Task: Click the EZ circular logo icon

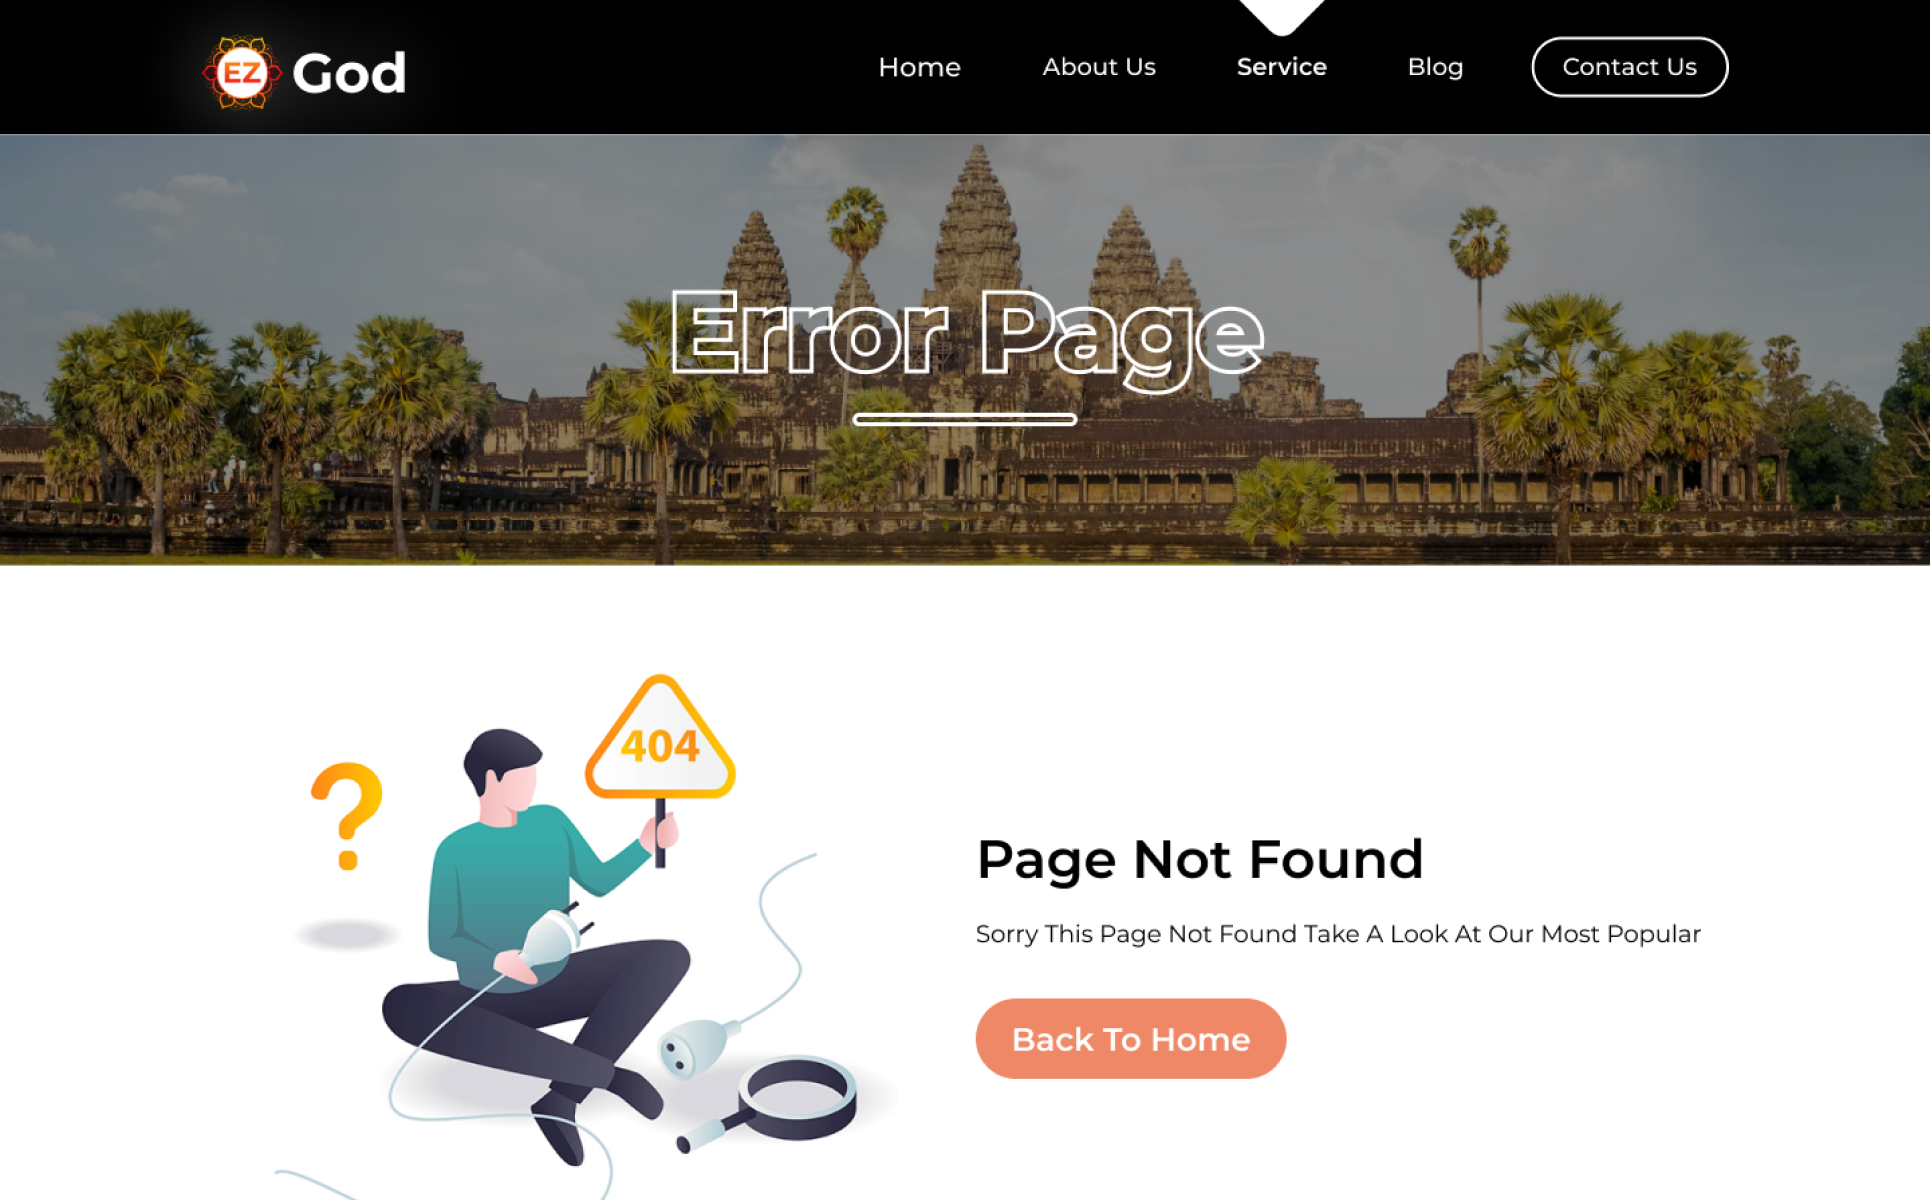Action: pyautogui.click(x=241, y=72)
